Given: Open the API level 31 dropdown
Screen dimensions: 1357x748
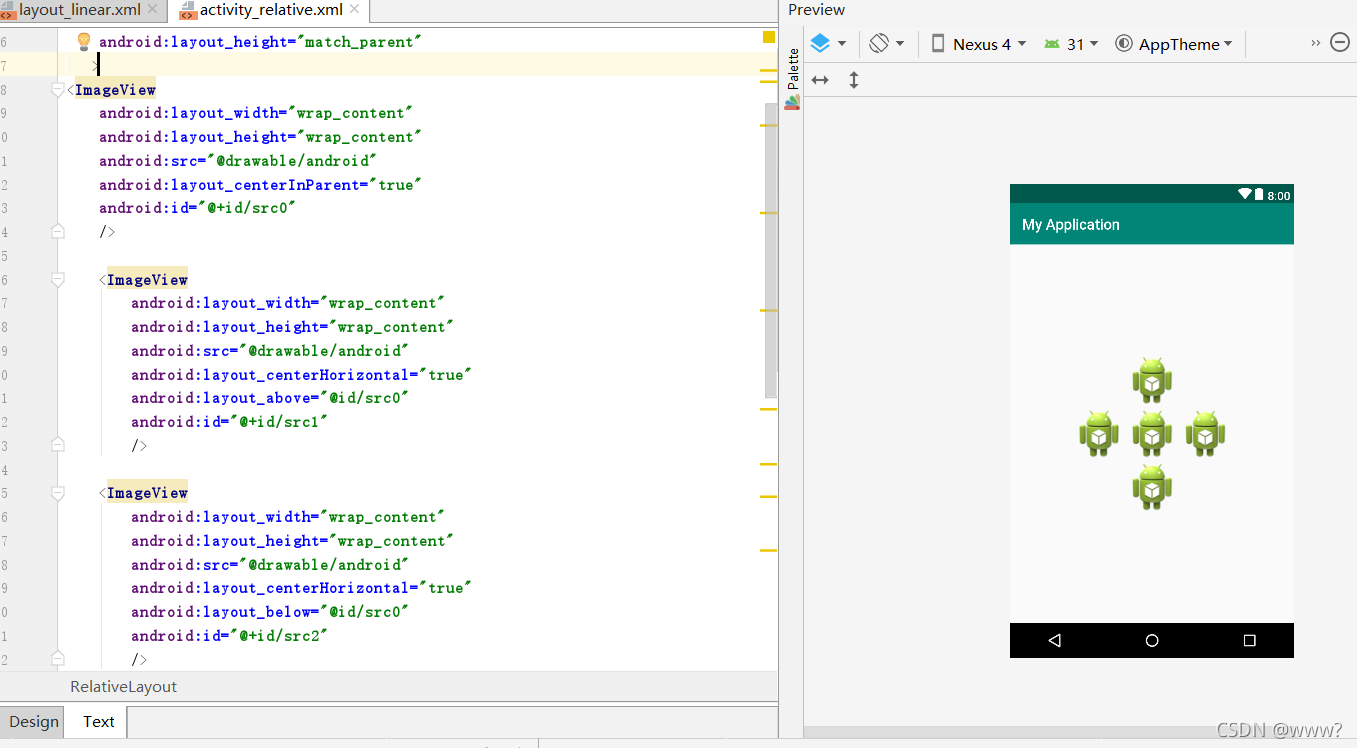Looking at the screenshot, I should point(1071,44).
